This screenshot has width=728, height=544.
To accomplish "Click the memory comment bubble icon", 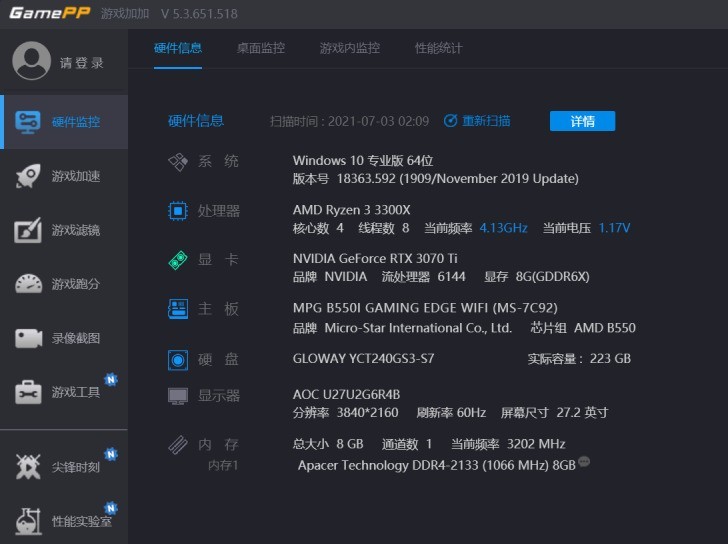I will 584,462.
